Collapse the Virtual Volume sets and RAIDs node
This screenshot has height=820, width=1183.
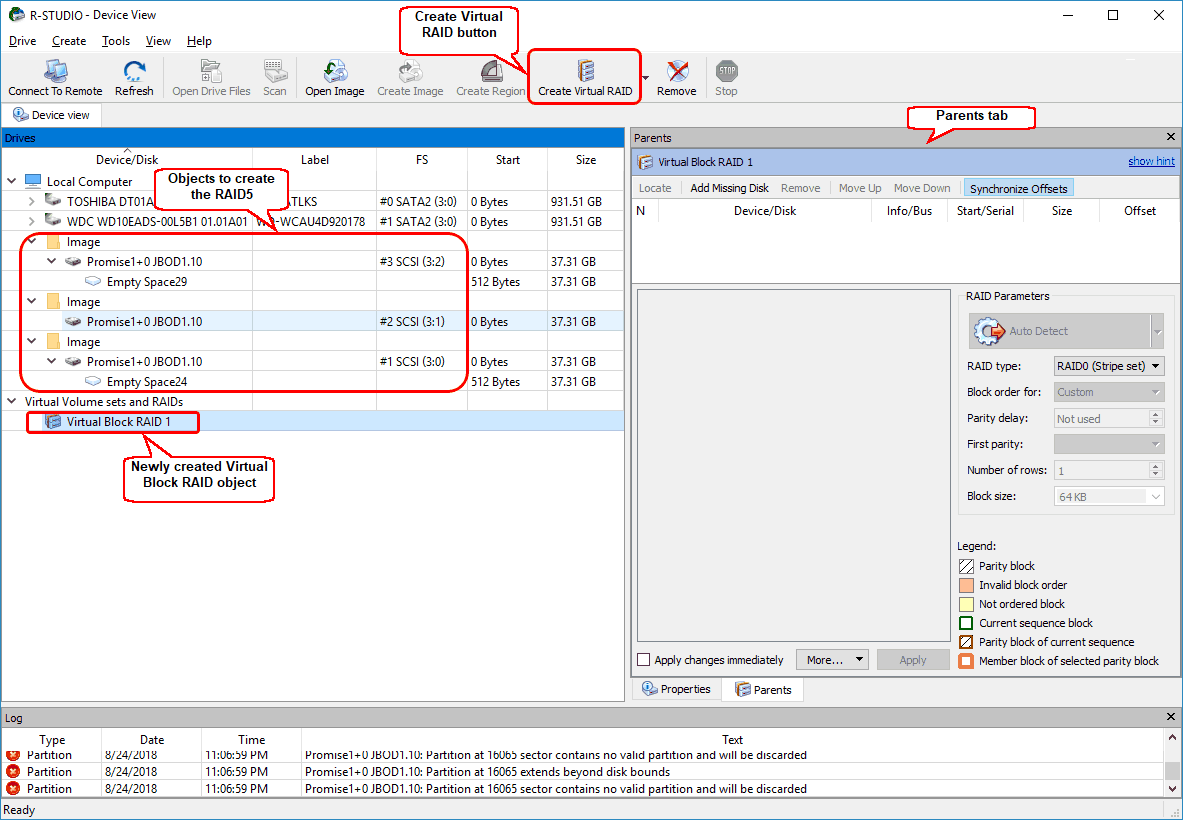12,402
